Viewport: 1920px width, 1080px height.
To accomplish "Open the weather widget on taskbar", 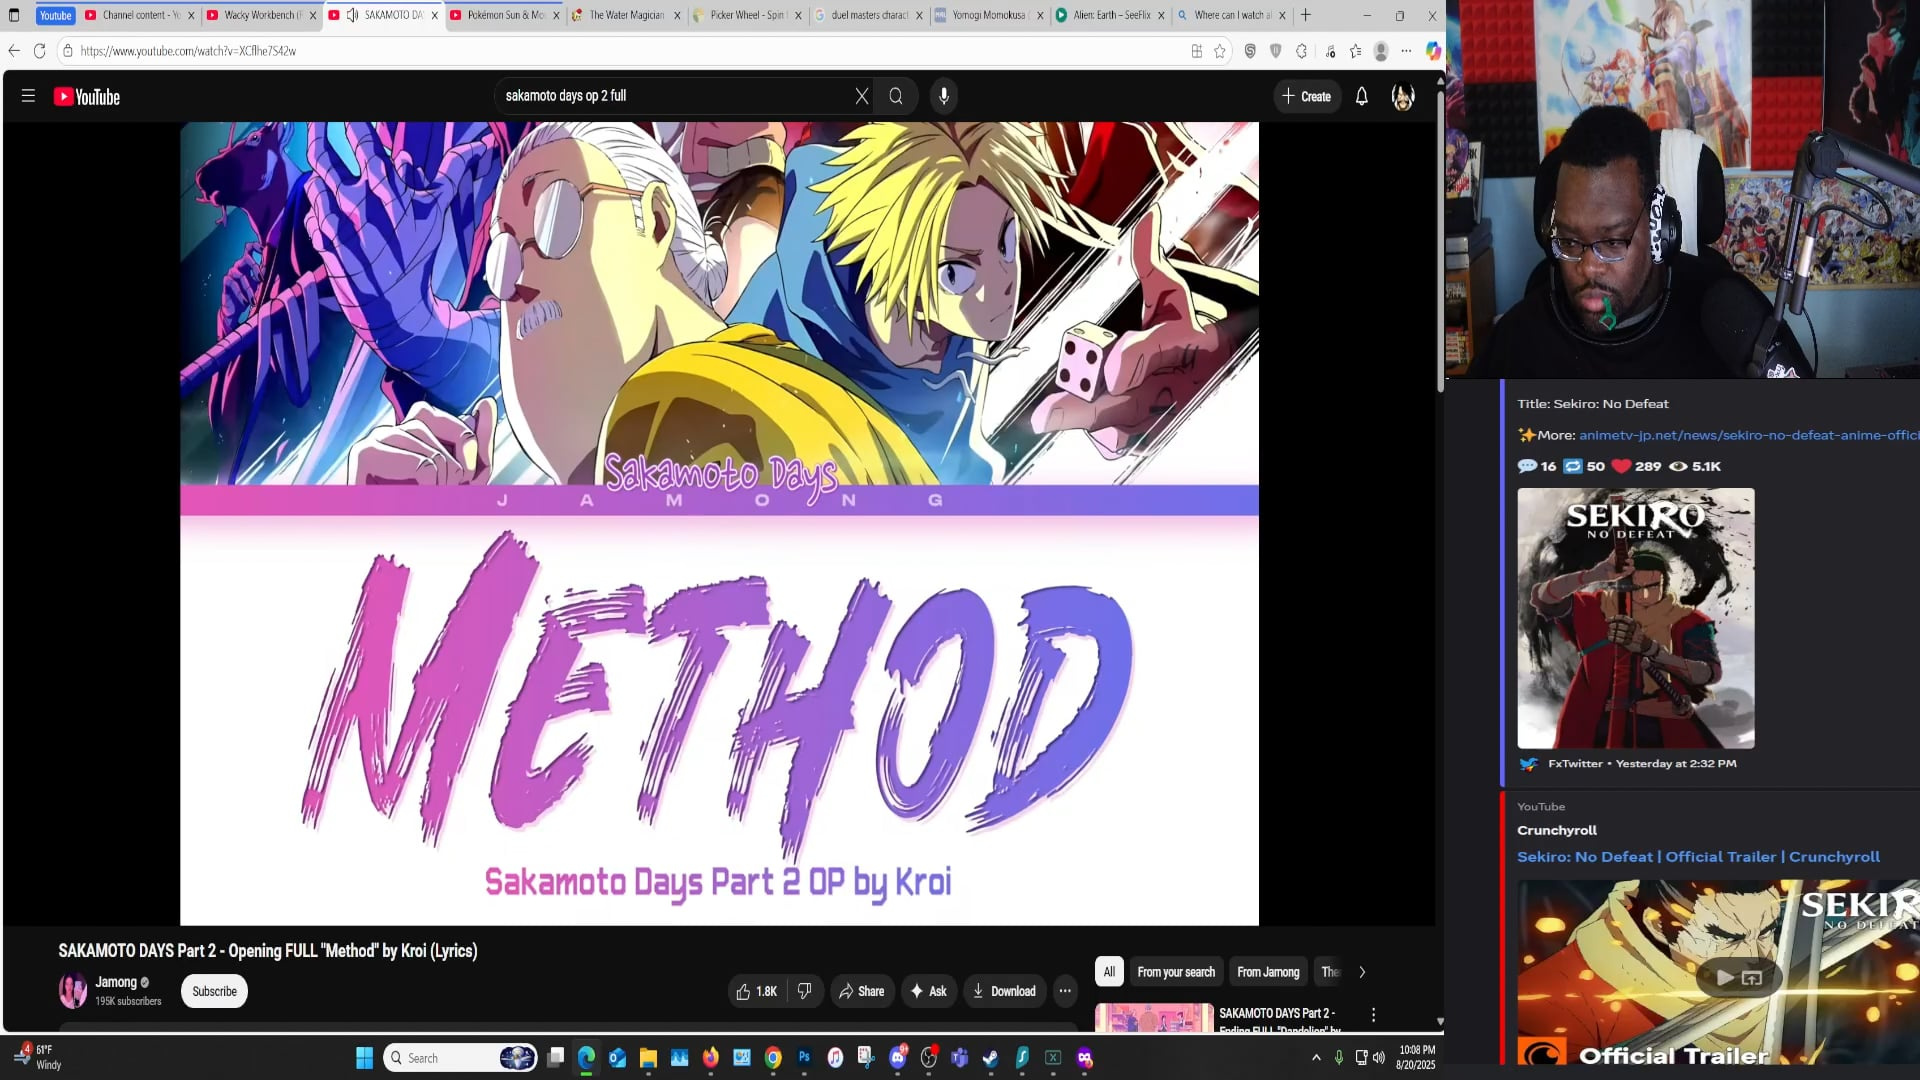I will point(38,1057).
